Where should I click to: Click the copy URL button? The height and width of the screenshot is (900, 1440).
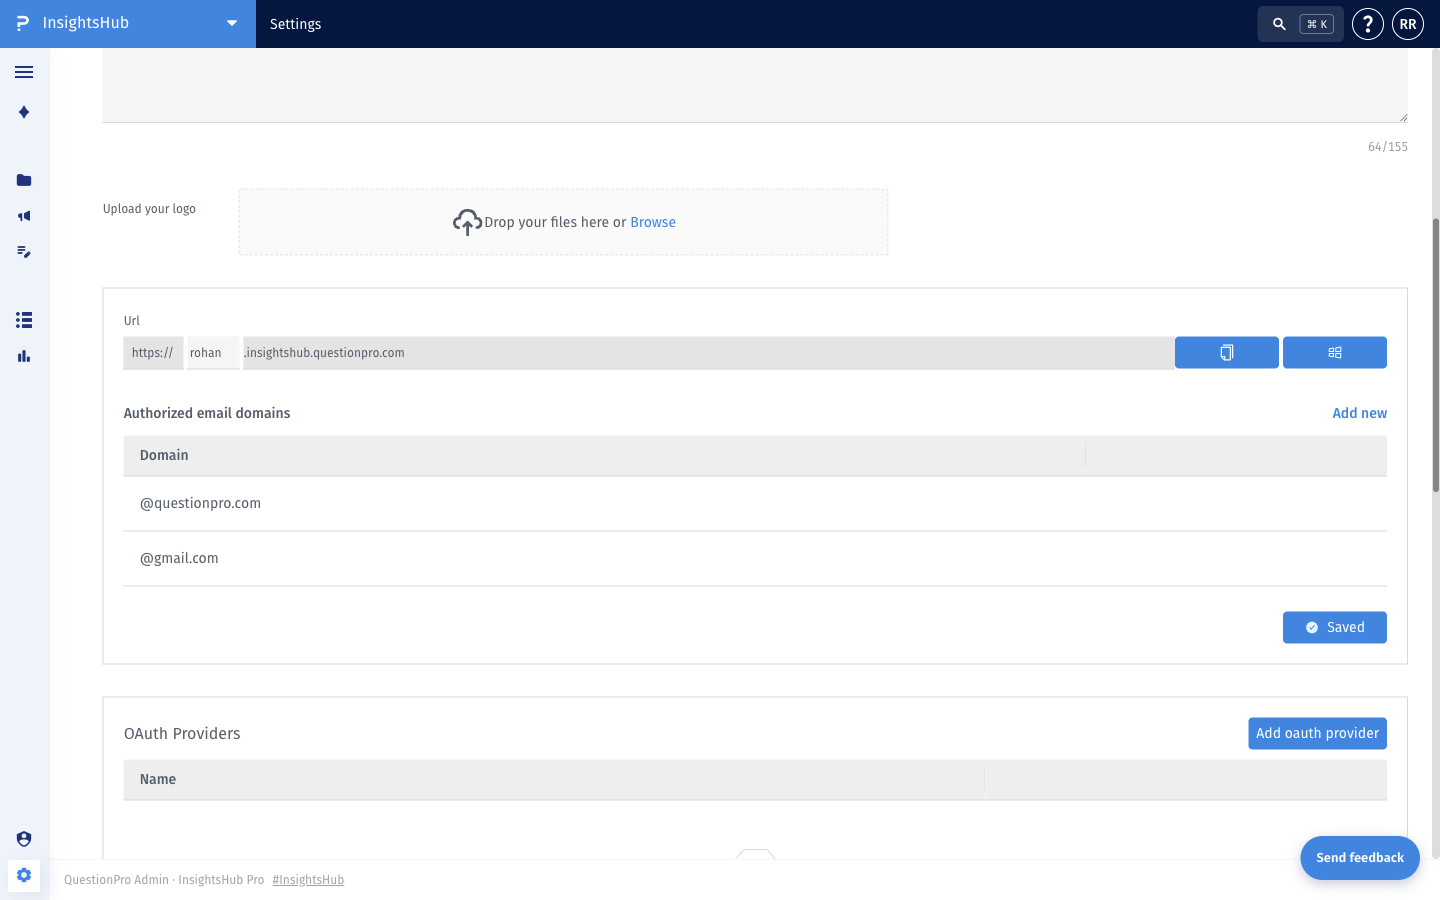point(1226,352)
